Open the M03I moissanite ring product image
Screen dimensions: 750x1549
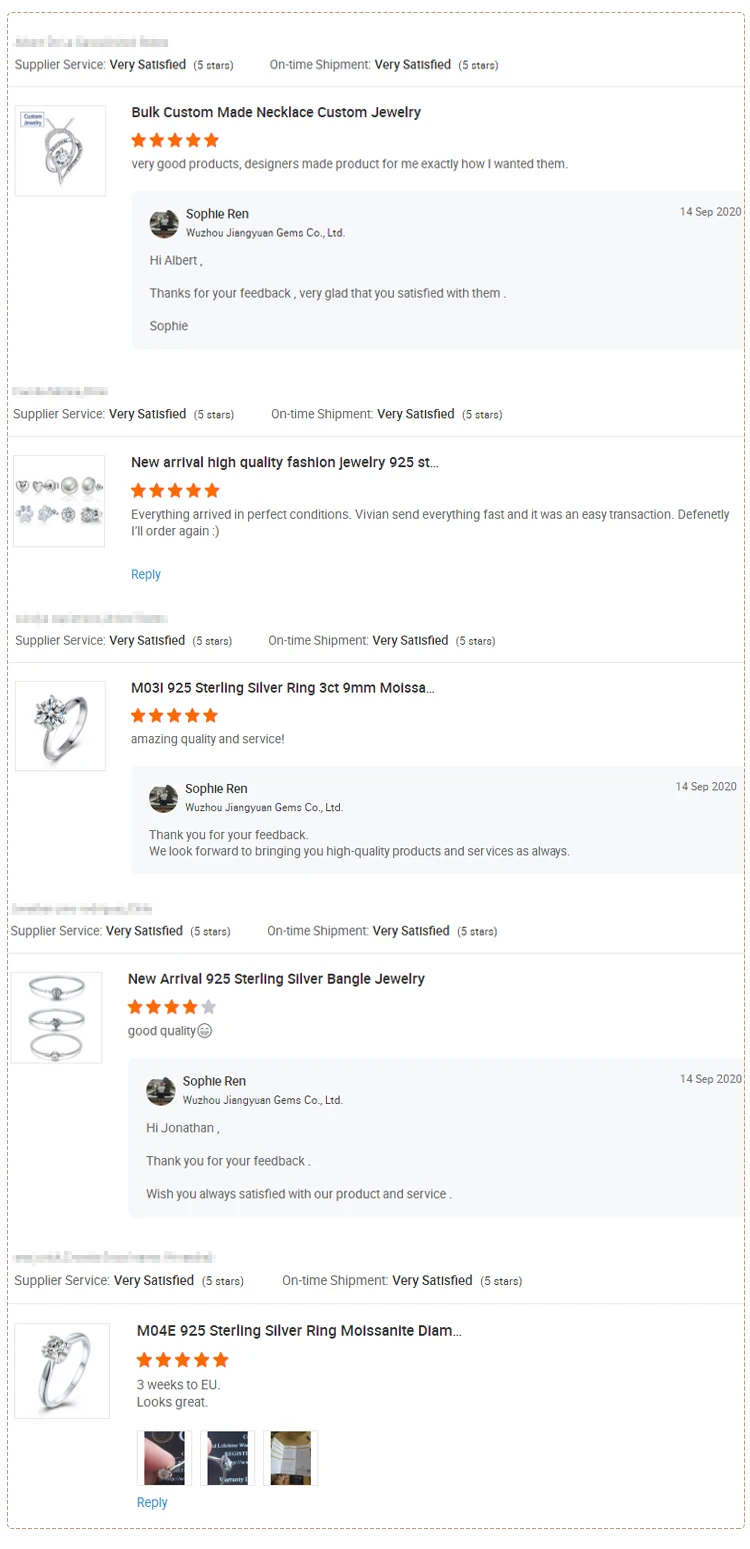(x=60, y=726)
